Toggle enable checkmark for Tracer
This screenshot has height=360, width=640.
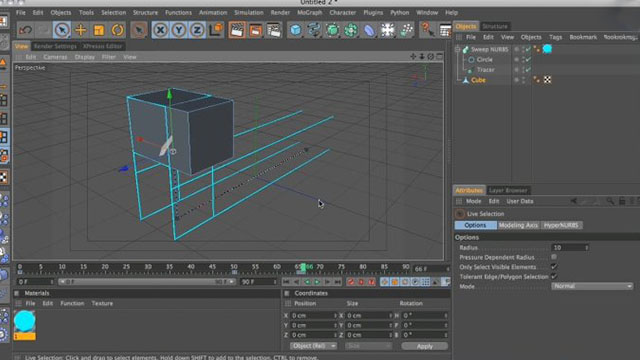tap(529, 70)
